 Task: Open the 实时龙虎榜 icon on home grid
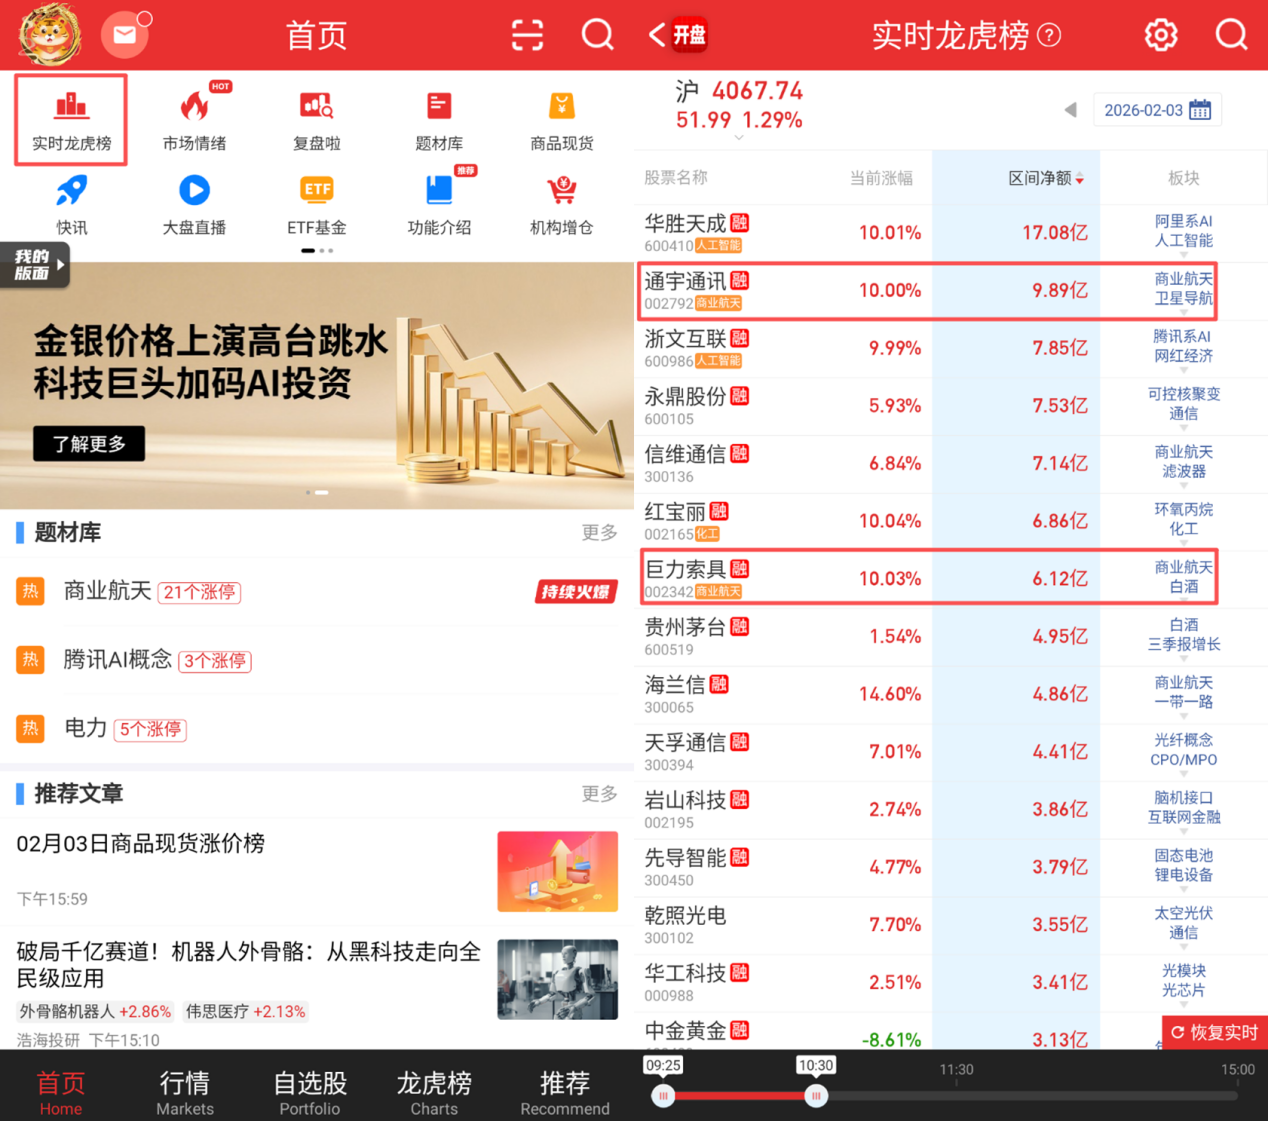point(71,119)
